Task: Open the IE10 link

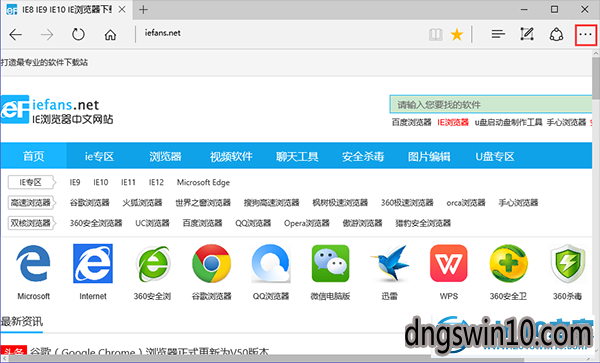Action: 101,182
